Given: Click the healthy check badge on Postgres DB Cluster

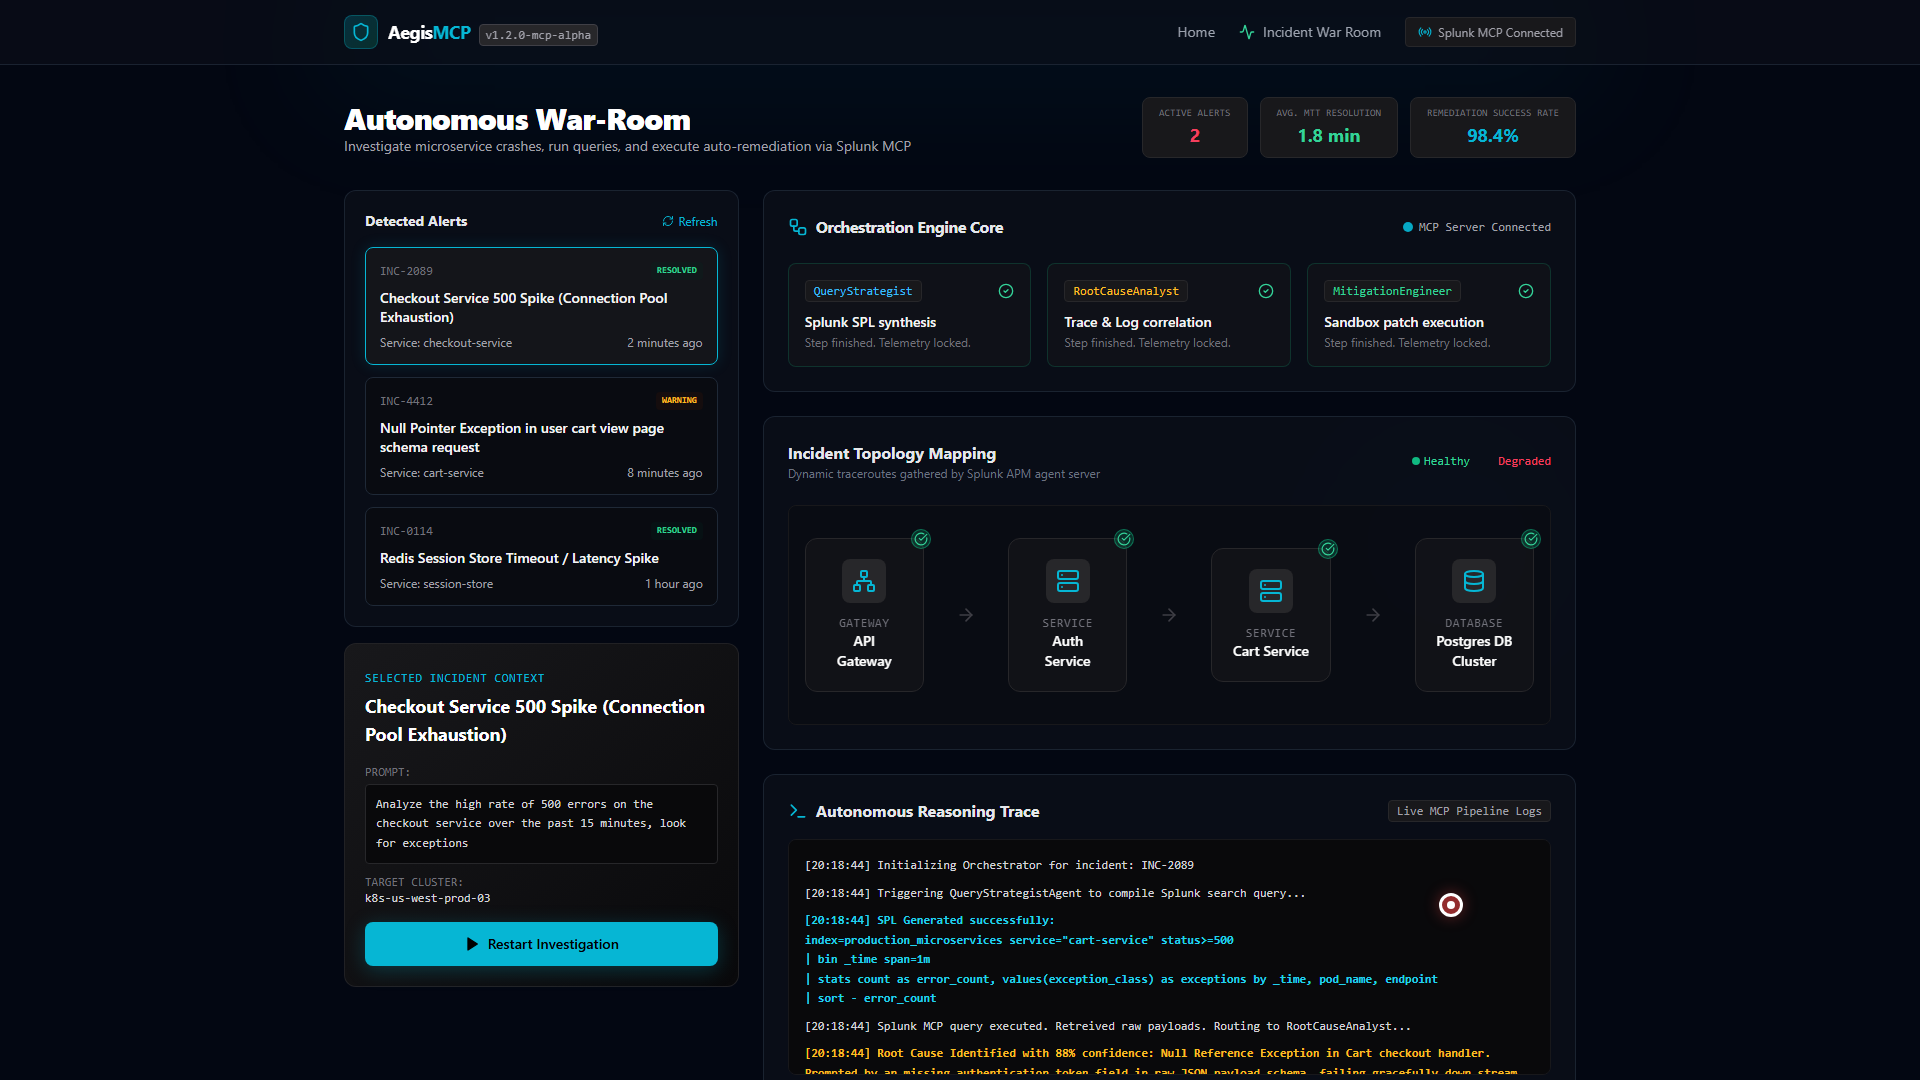Looking at the screenshot, I should pos(1531,539).
